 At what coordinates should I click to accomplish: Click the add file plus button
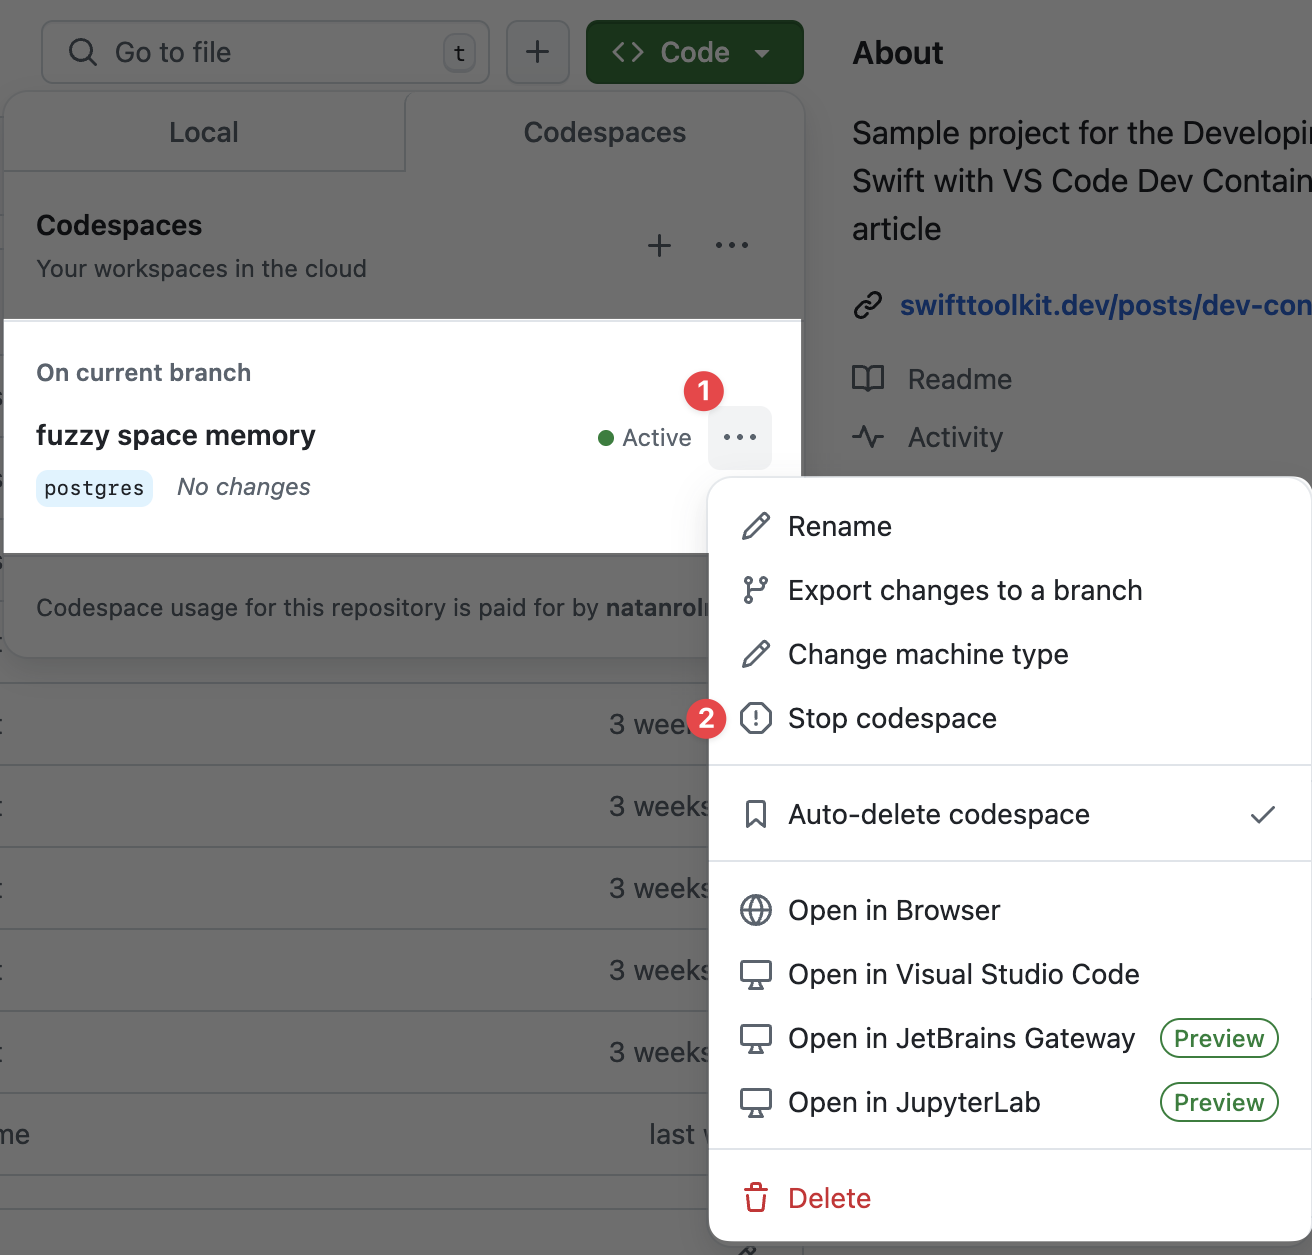[537, 52]
